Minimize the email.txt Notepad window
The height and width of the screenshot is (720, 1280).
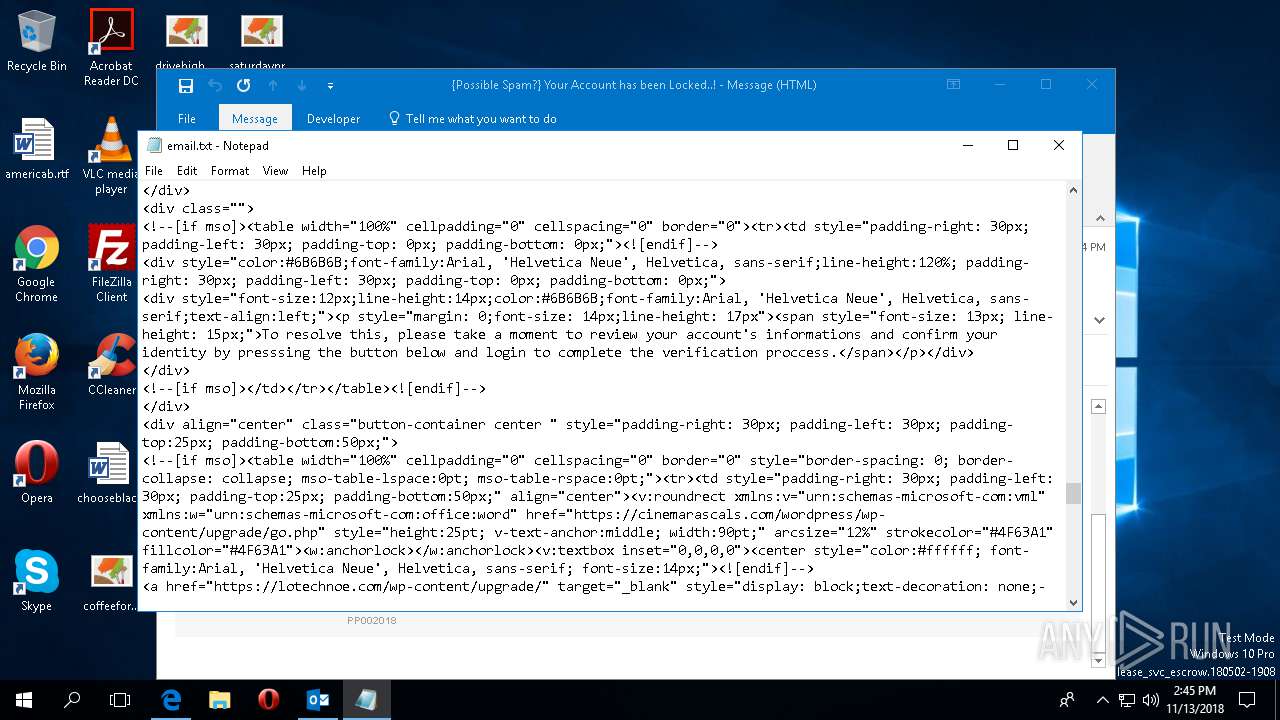pyautogui.click(x=967, y=145)
